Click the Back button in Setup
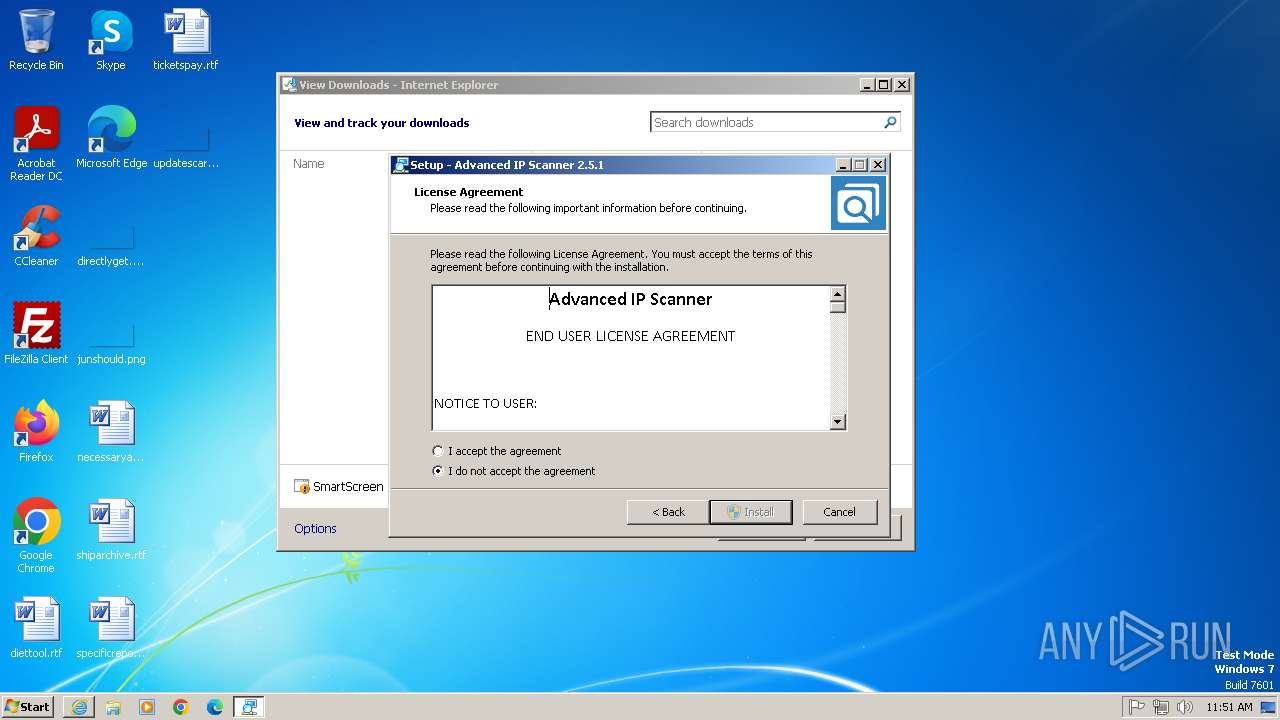Screen dimensions: 1280x720 (667, 512)
